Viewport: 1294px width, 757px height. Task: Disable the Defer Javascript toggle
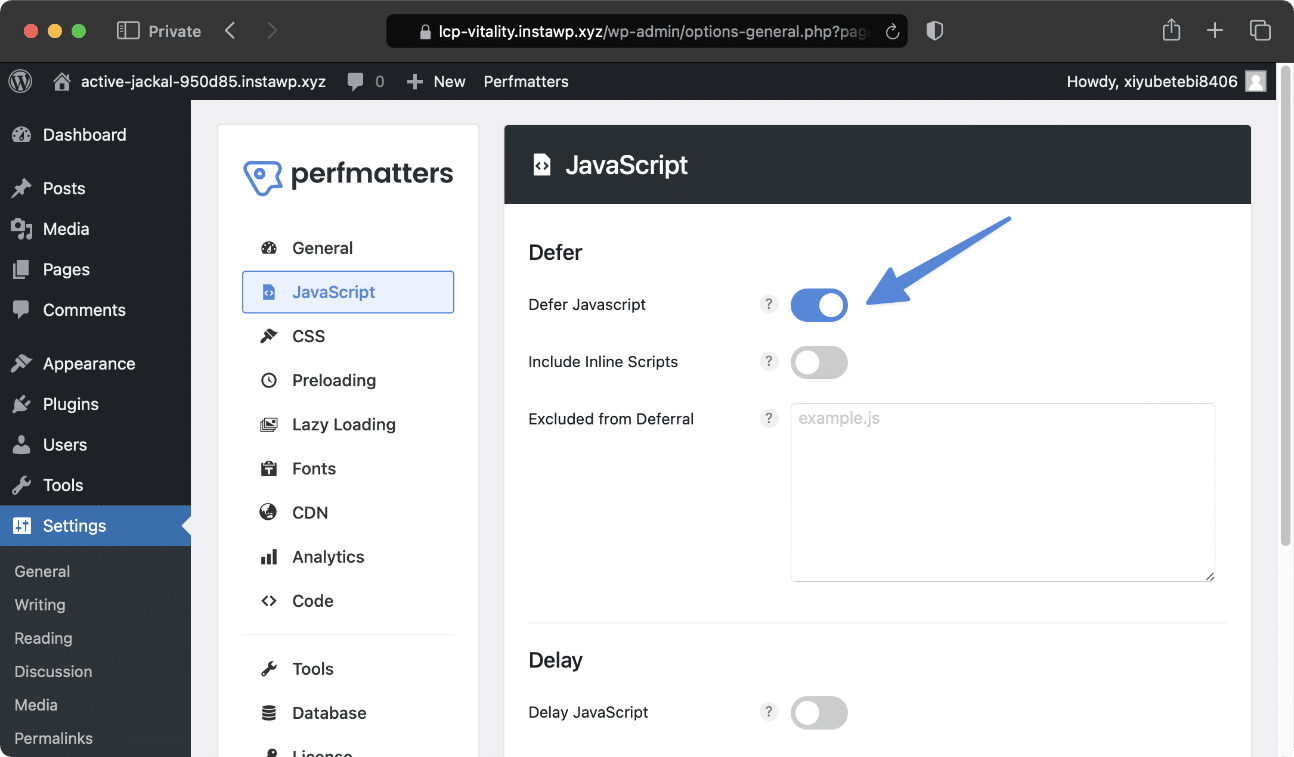819,305
